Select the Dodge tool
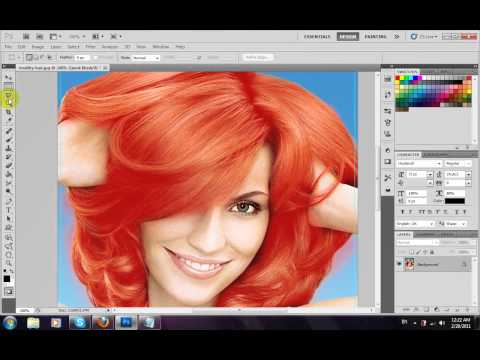 (8, 191)
